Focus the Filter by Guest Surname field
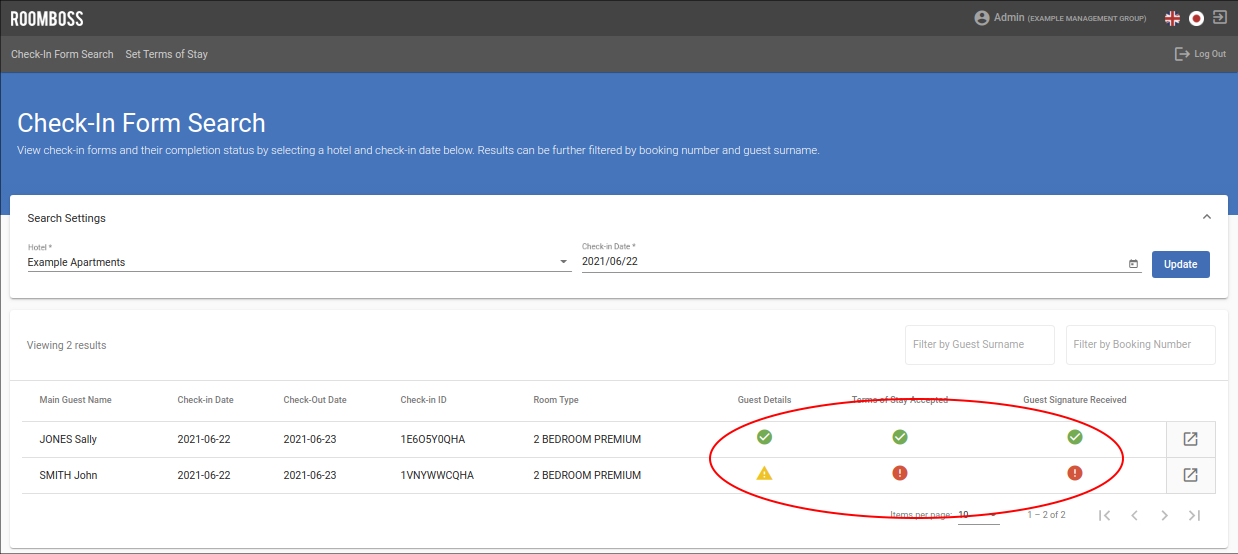Image resolution: width=1238 pixels, height=554 pixels. pyautogui.click(x=979, y=344)
